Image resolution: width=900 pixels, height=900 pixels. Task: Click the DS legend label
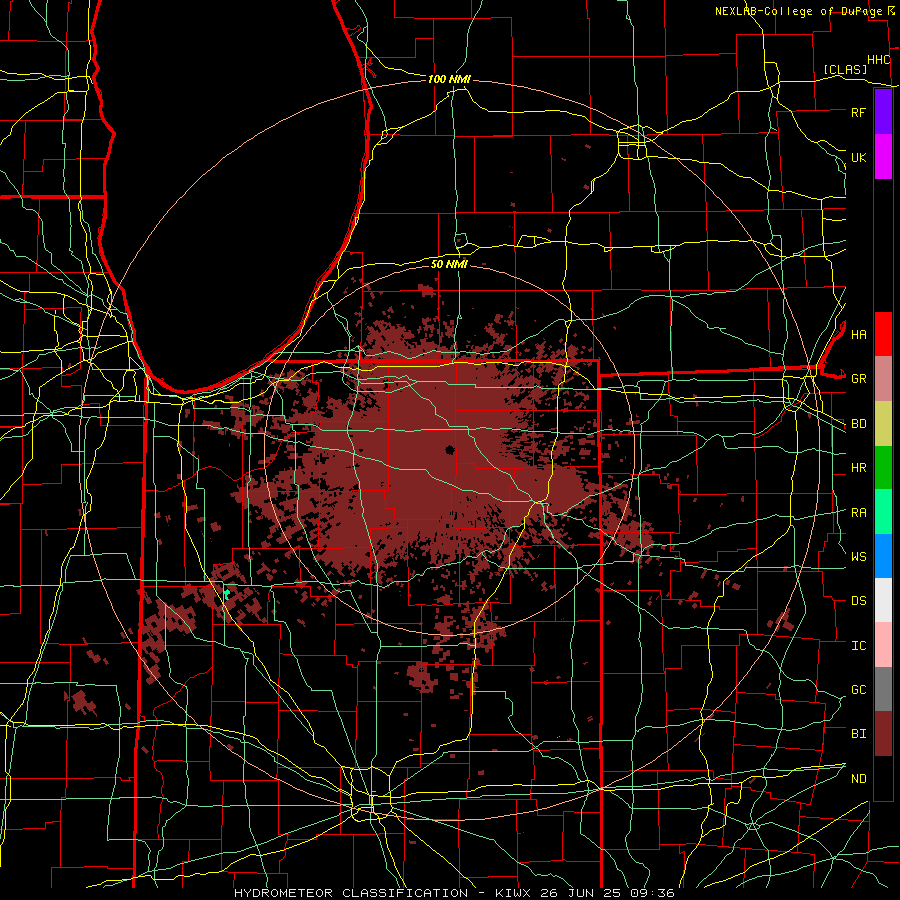858,601
